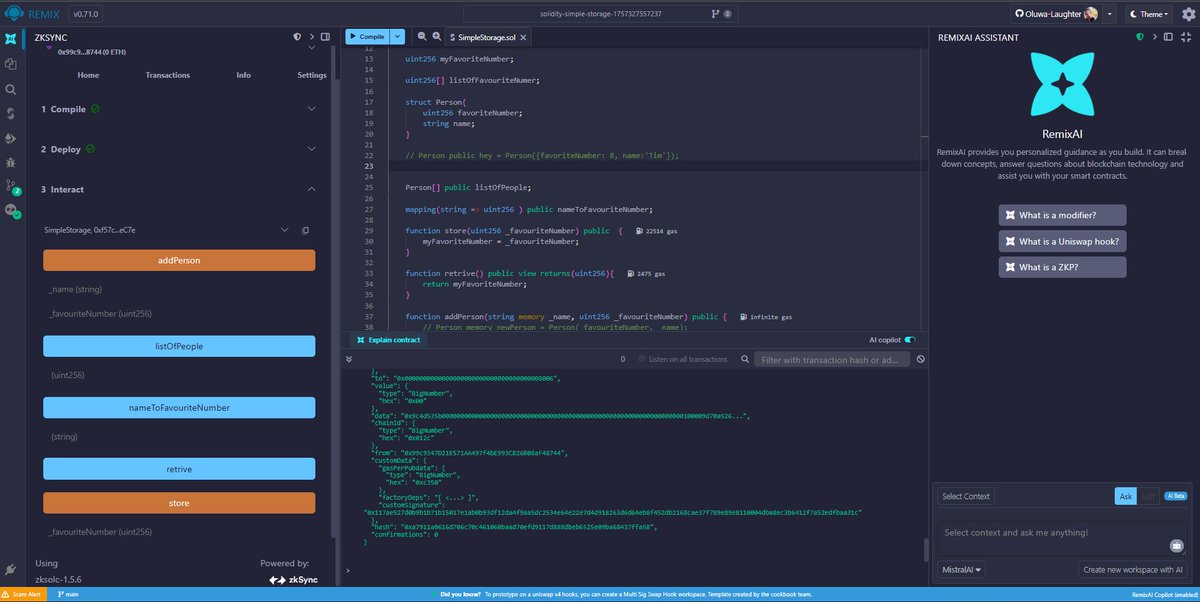
Task: Open the File Explorer sidebar icon
Action: tap(11, 63)
